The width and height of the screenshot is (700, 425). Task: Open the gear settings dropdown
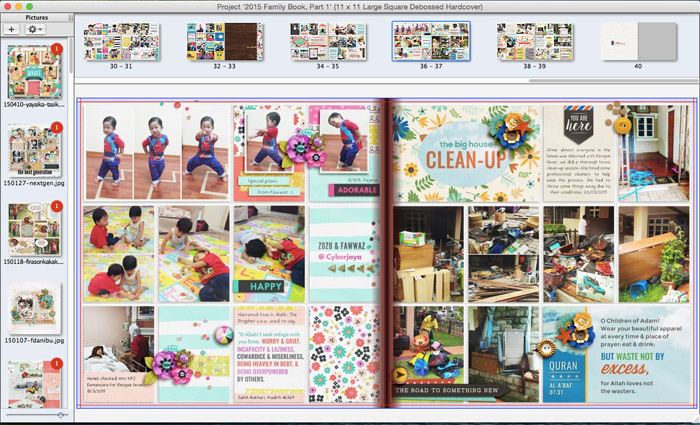(35, 29)
